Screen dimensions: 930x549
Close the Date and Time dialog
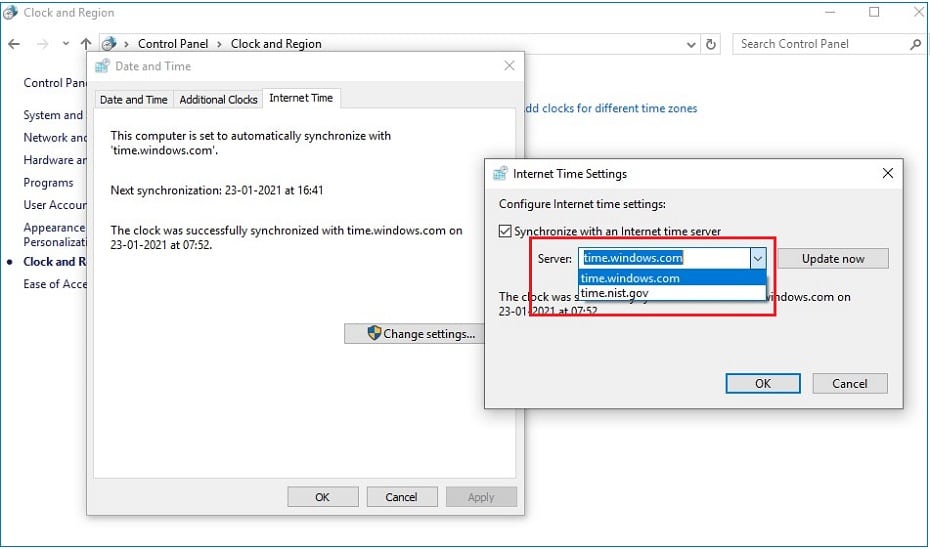(509, 66)
